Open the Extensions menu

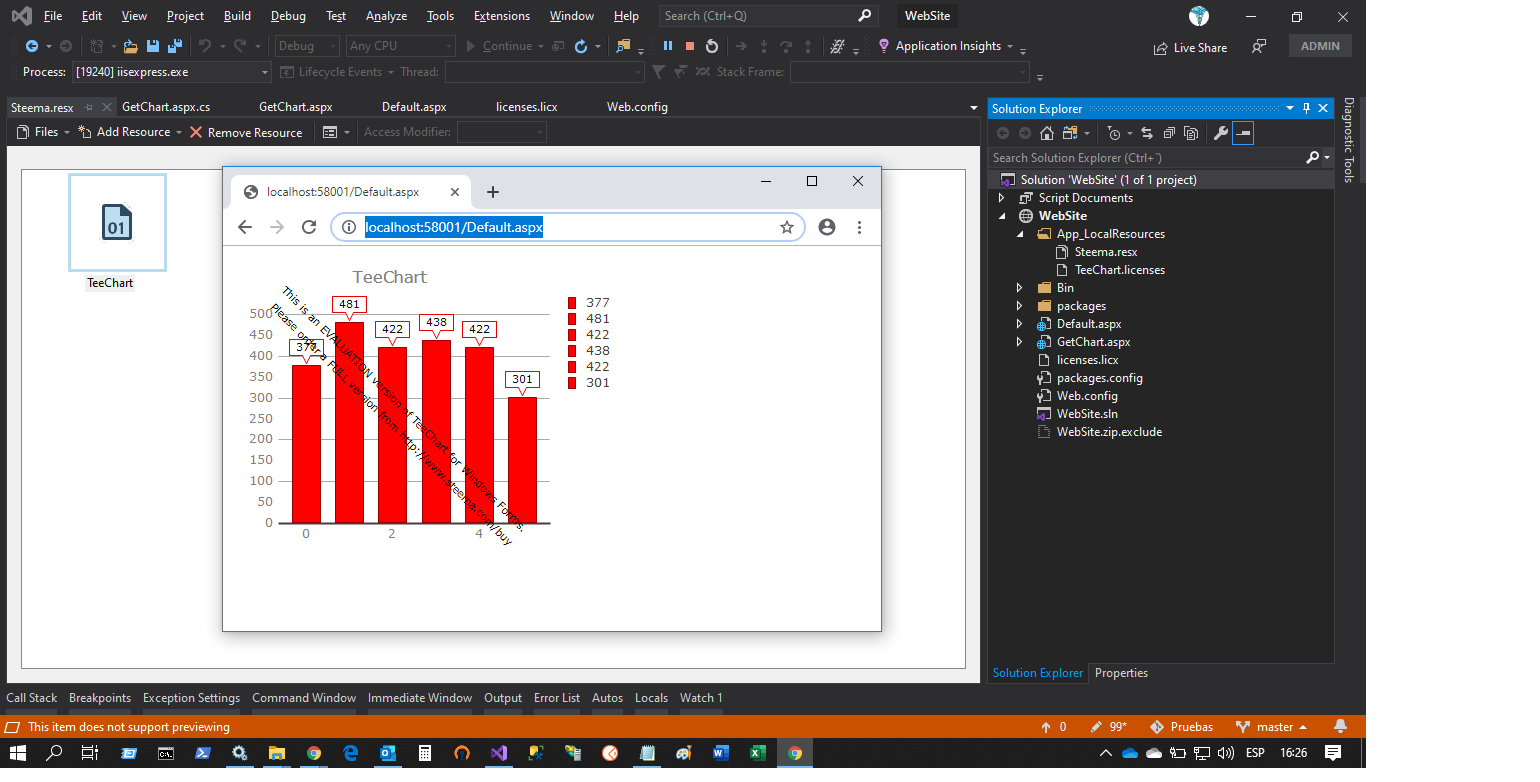tap(502, 16)
